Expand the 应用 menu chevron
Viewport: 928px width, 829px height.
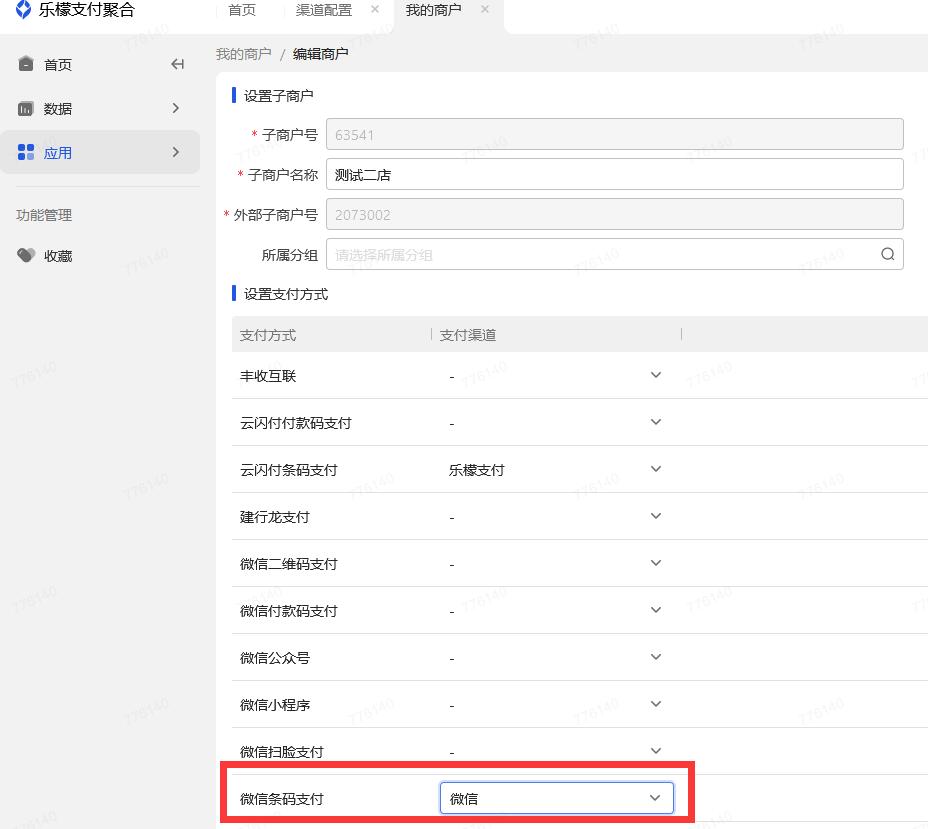(x=175, y=152)
